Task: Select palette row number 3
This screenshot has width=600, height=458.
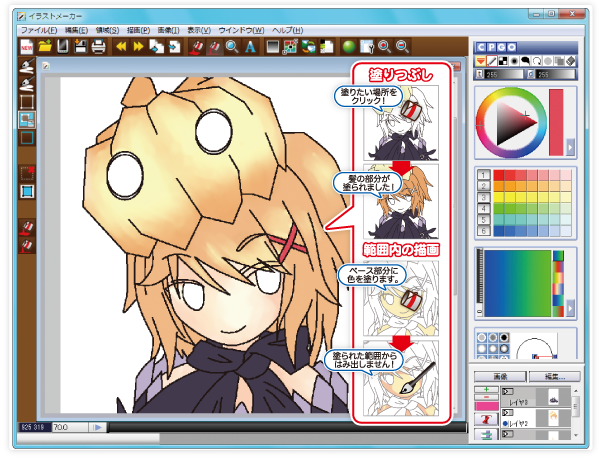Action: coord(483,195)
